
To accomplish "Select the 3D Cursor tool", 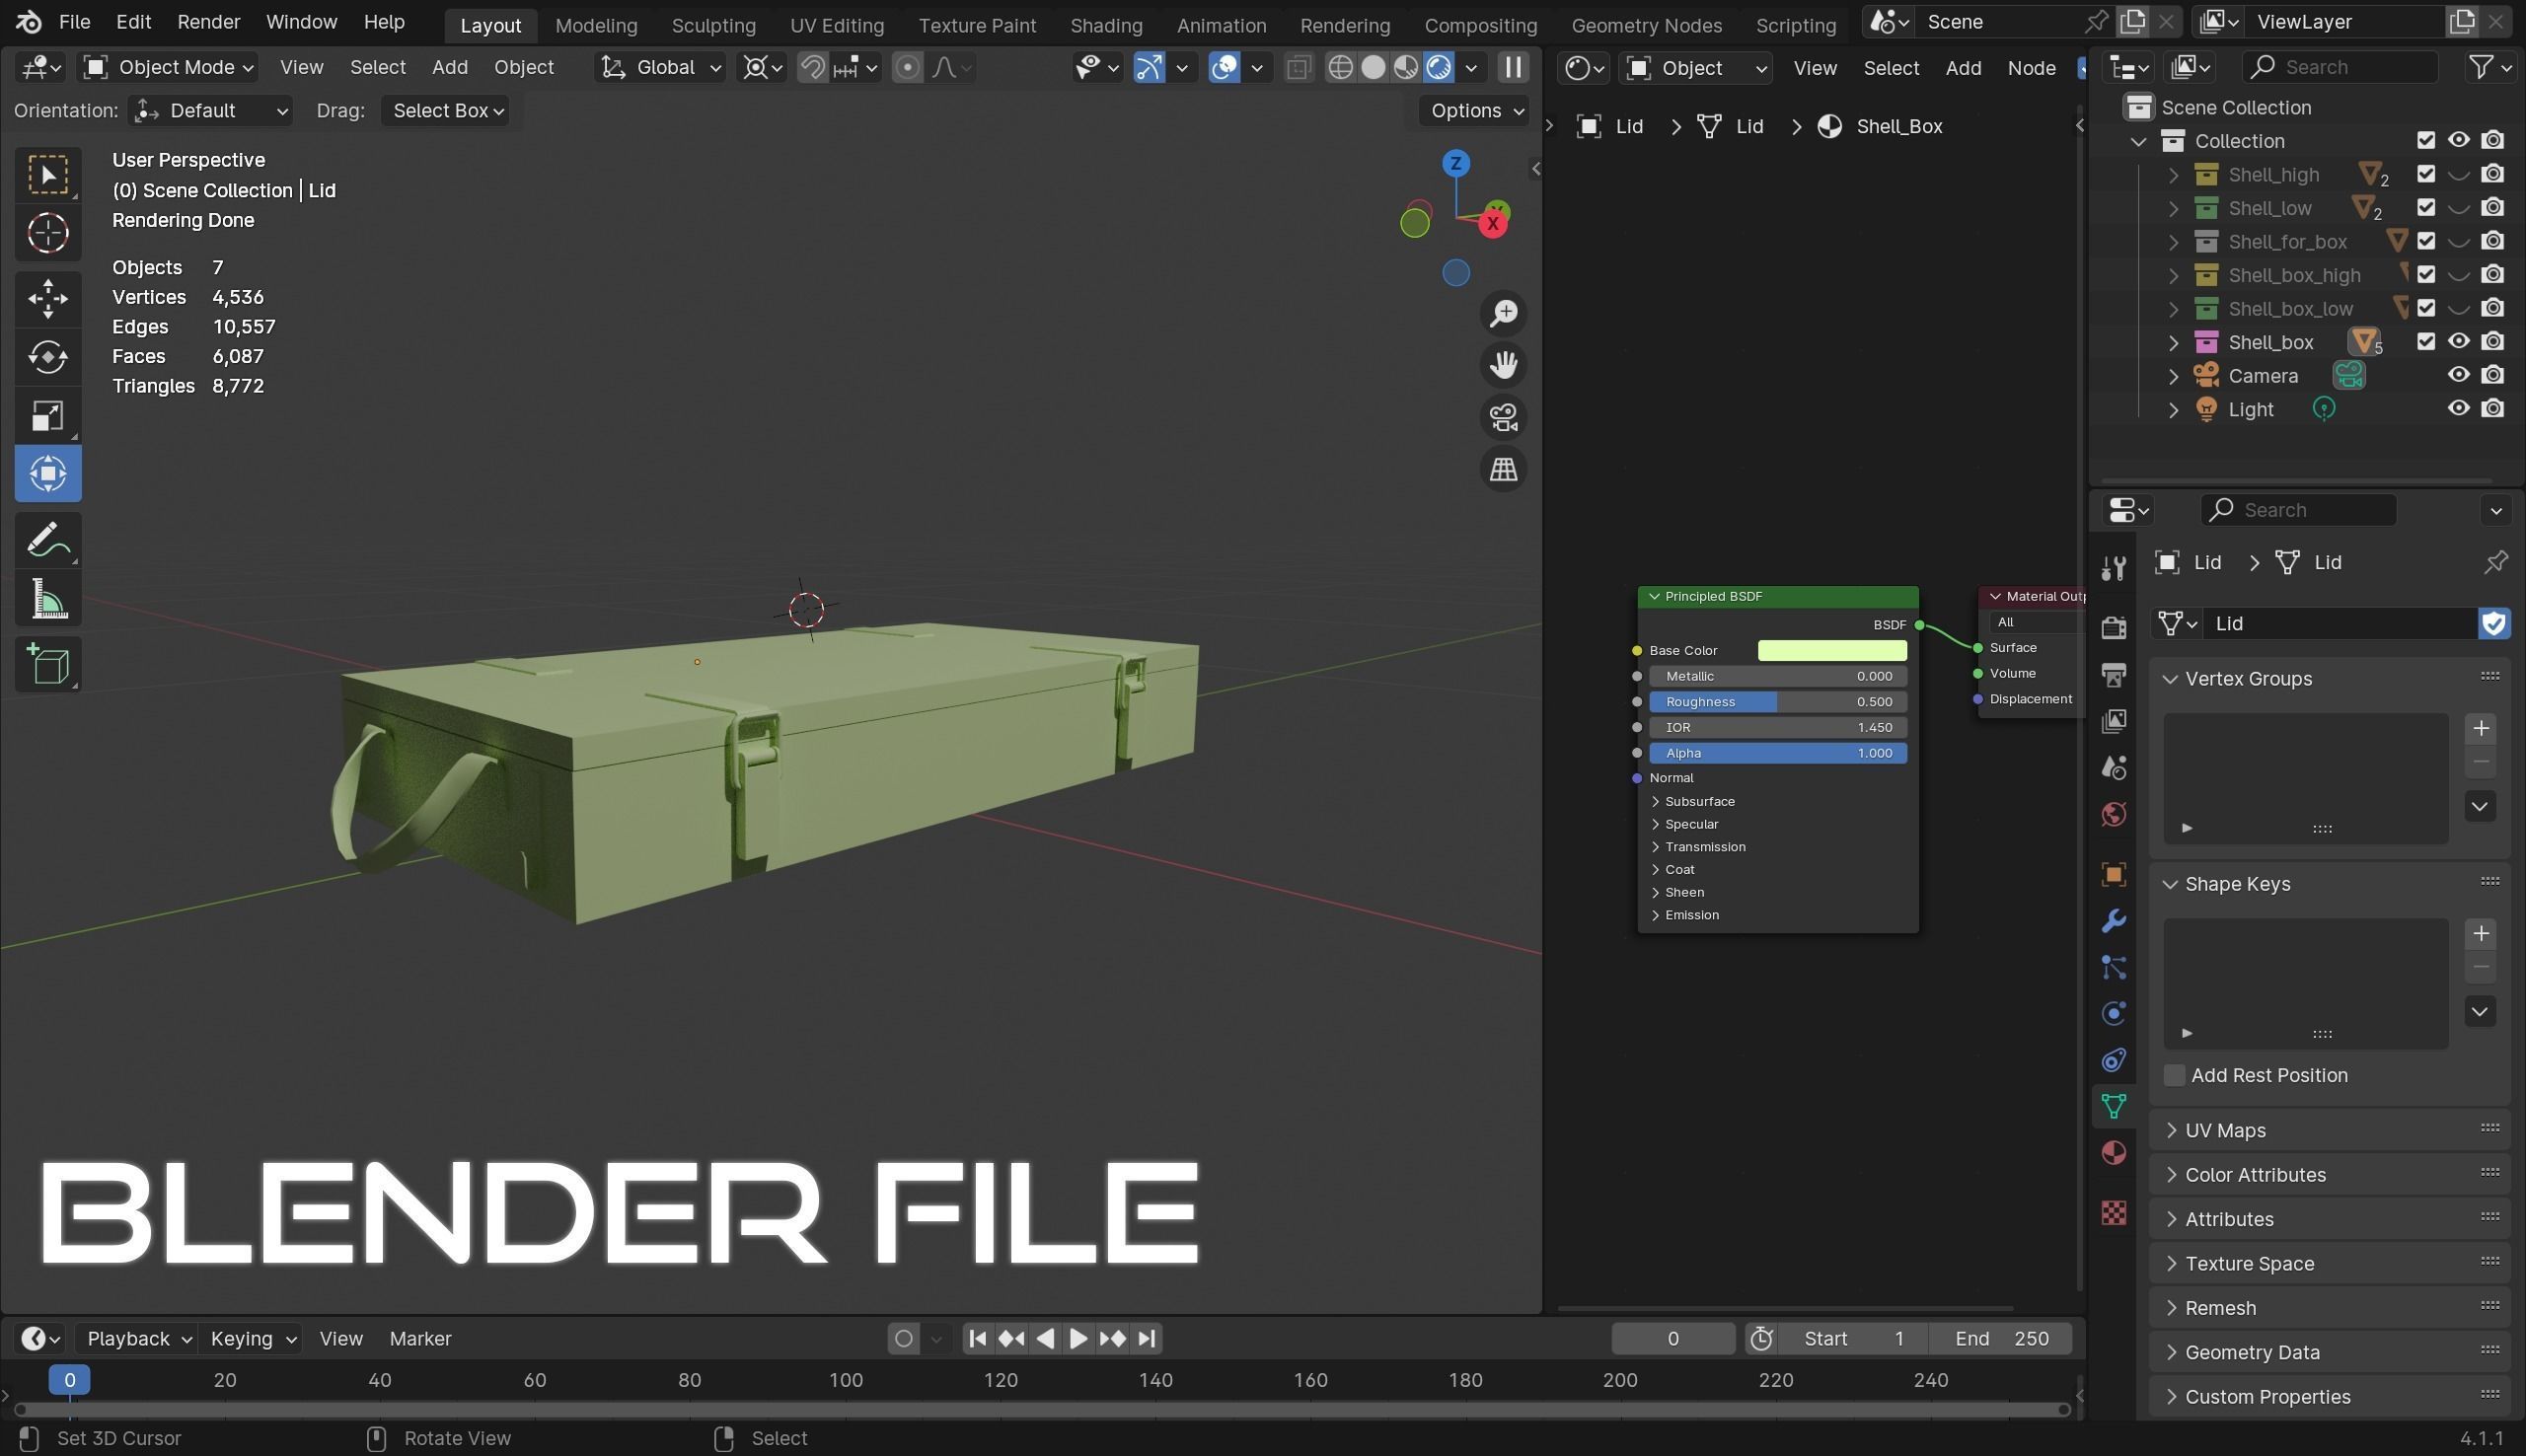I will 48,233.
